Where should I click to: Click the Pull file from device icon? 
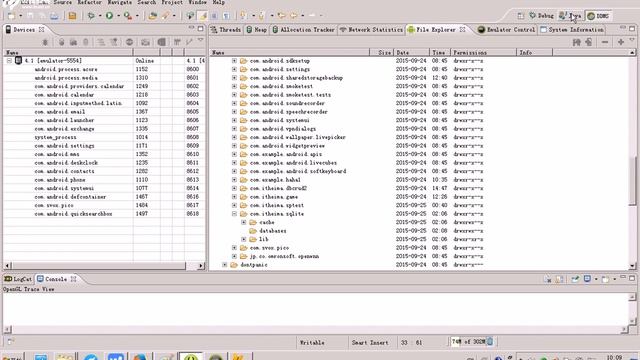tap(576, 42)
